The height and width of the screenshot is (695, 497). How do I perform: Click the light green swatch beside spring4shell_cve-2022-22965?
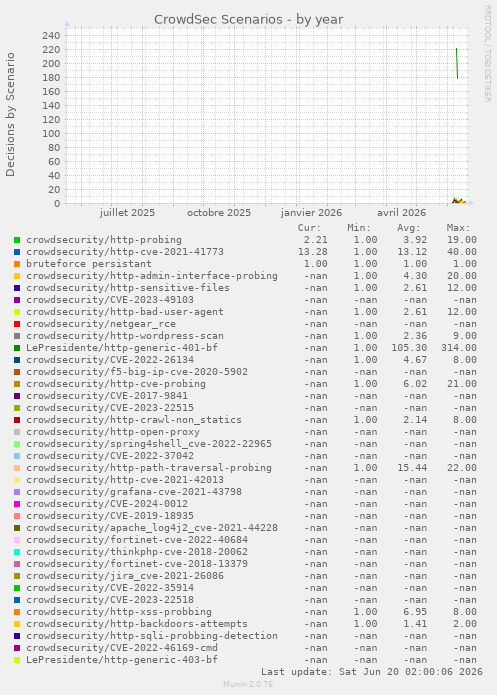[17, 444]
